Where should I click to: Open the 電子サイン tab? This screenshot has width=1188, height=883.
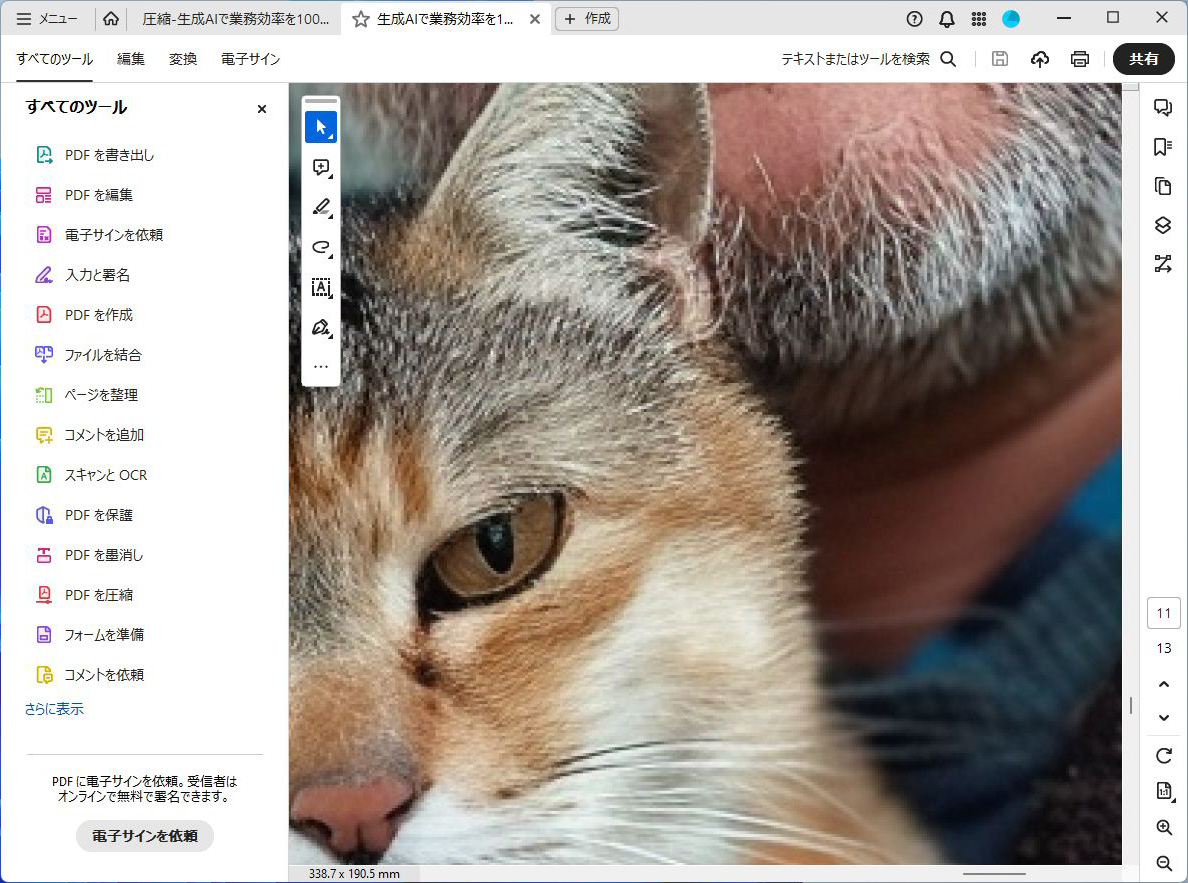click(x=250, y=59)
